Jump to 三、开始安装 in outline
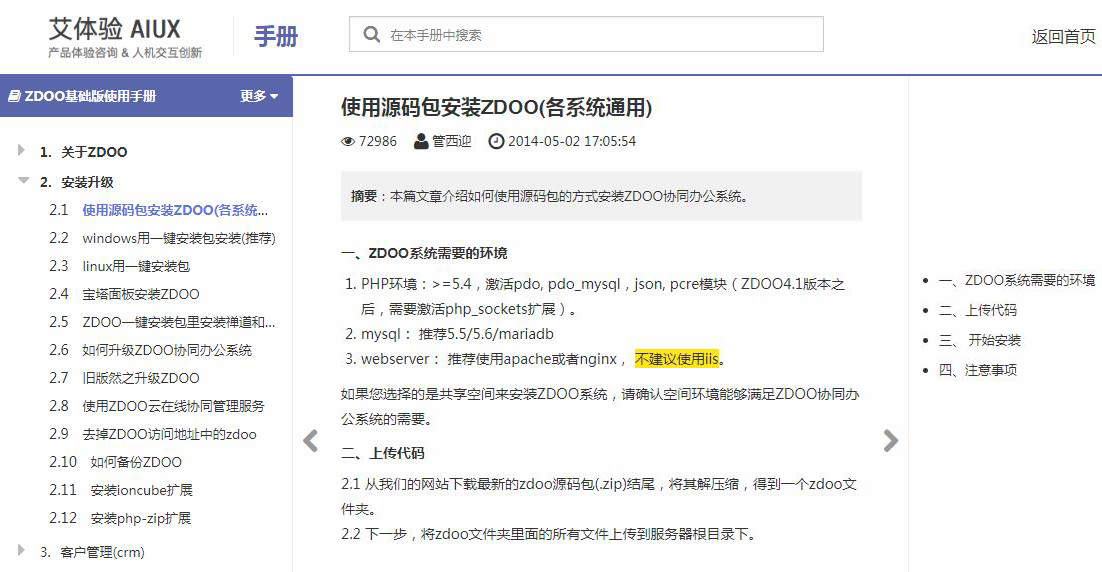The height and width of the screenshot is (572, 1102). [980, 340]
